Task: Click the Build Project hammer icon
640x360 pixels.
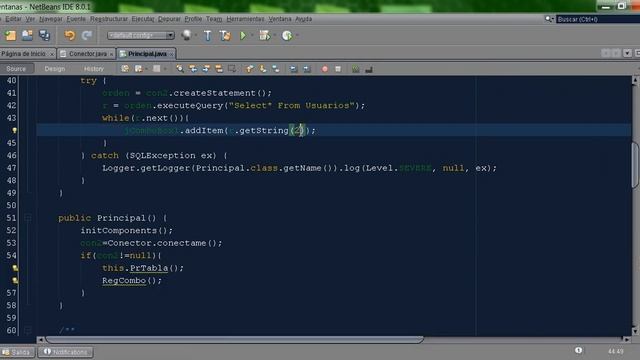Action: point(207,36)
